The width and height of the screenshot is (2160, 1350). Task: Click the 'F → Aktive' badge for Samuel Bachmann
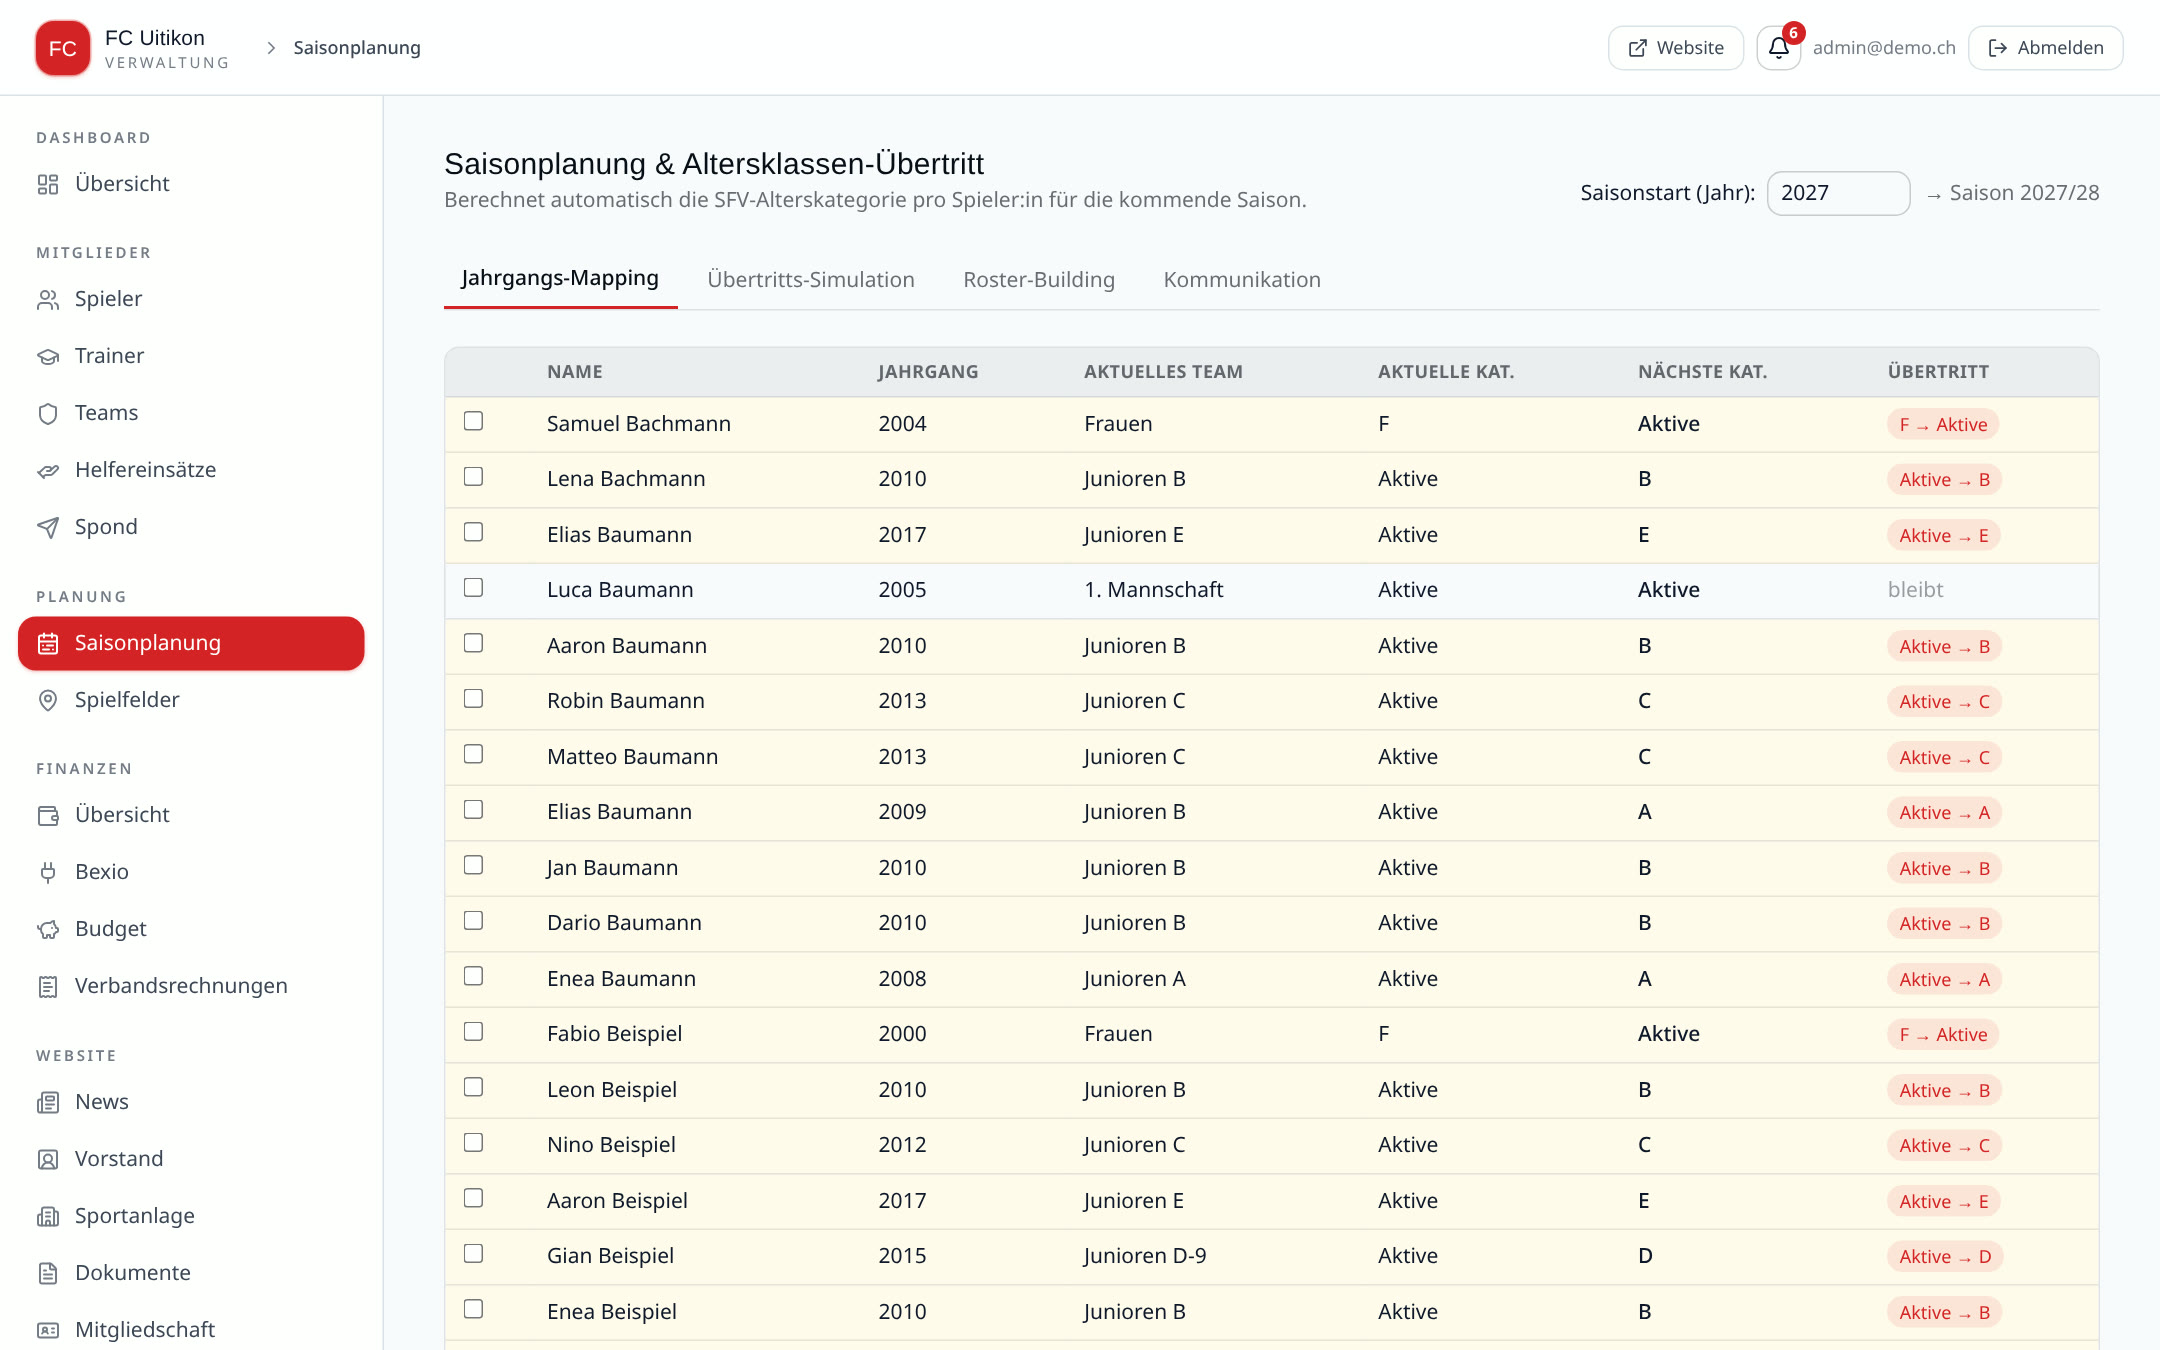tap(1943, 424)
